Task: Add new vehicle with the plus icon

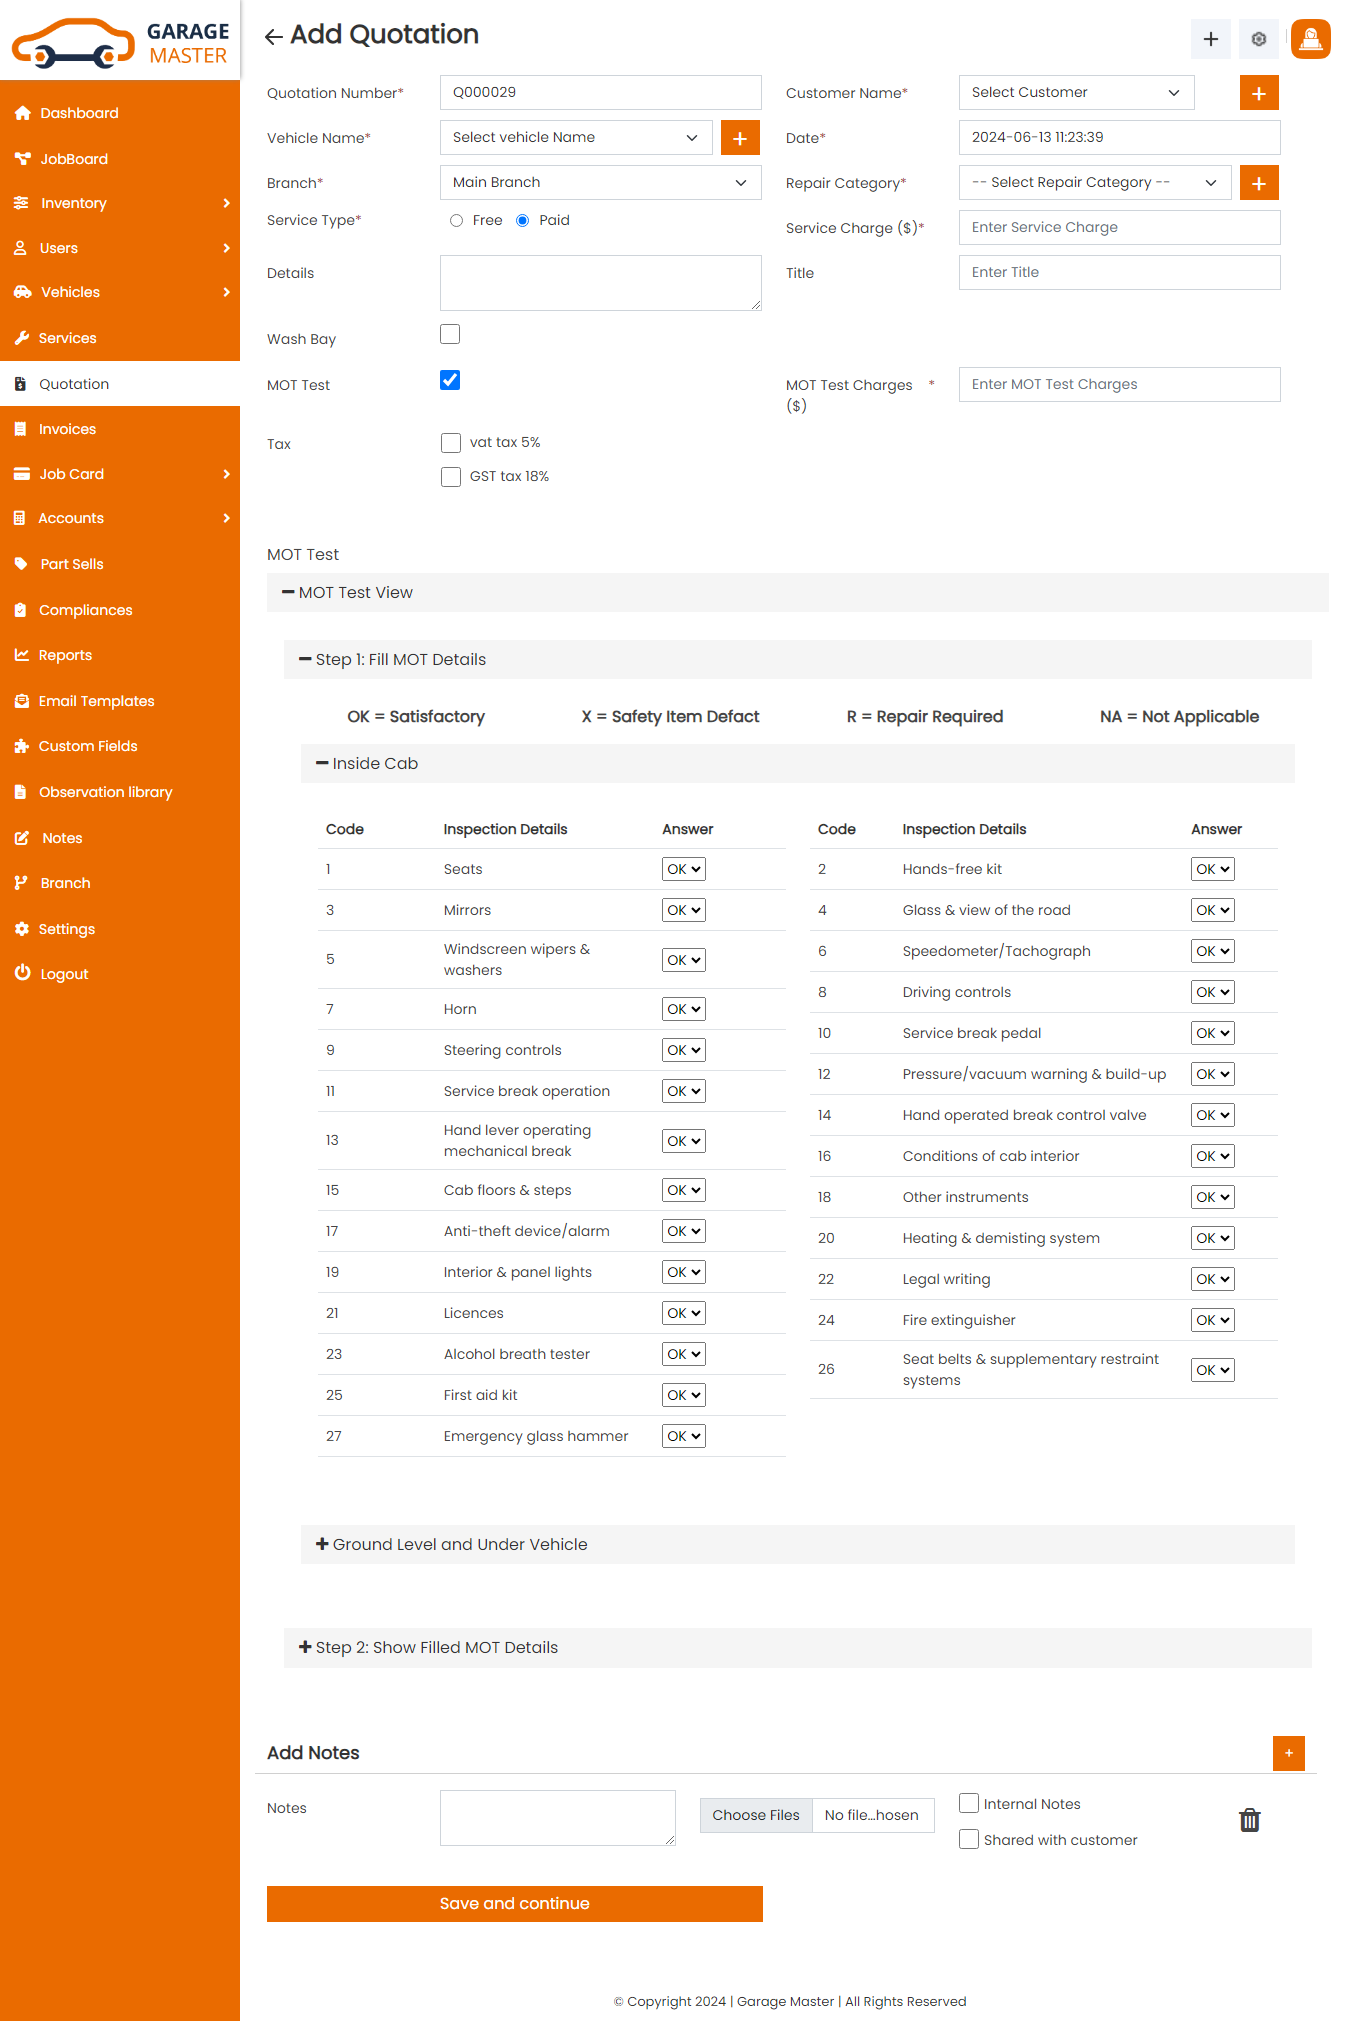Action: (x=739, y=138)
